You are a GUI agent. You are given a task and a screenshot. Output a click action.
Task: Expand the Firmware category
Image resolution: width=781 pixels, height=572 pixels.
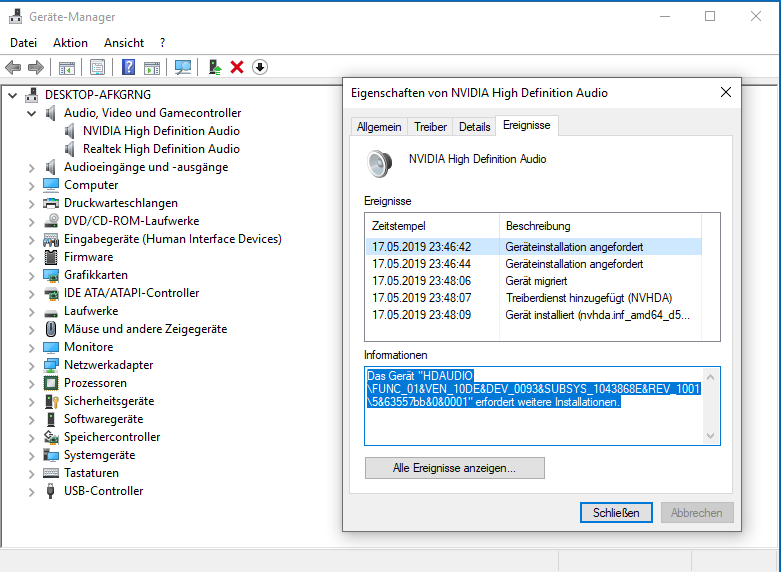[x=31, y=258]
